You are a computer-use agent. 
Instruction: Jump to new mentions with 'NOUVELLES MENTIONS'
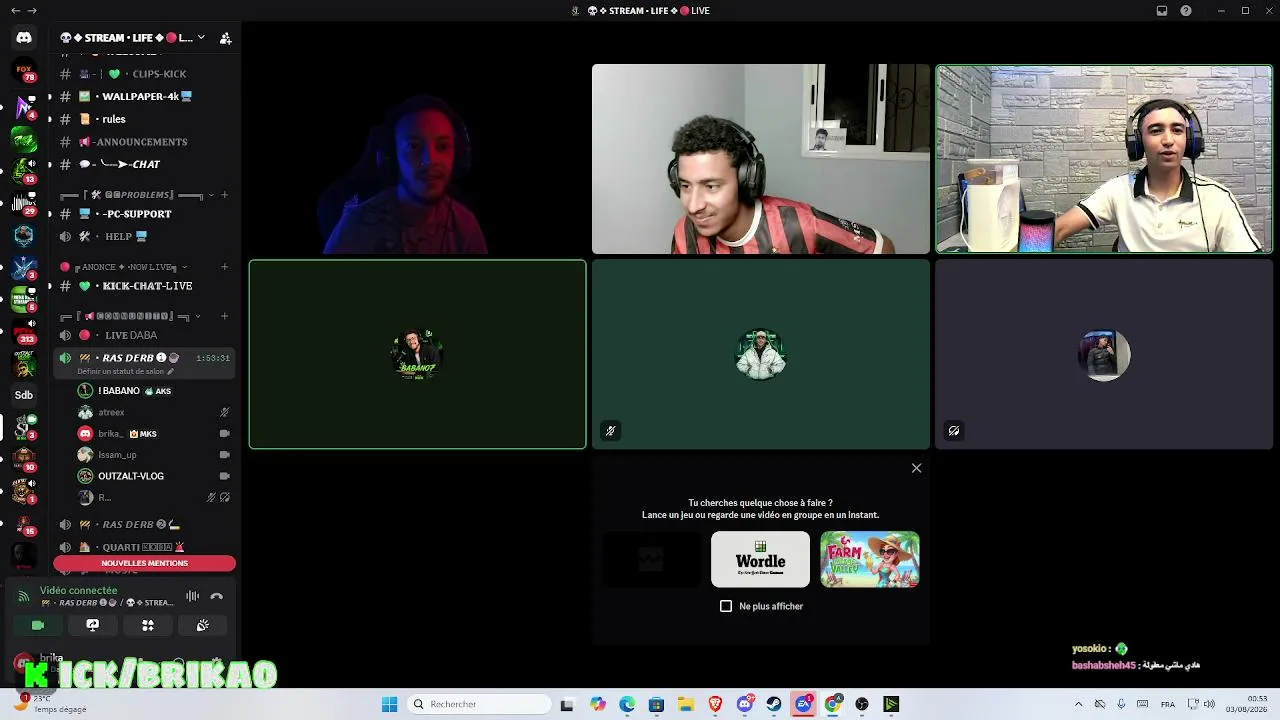(144, 563)
